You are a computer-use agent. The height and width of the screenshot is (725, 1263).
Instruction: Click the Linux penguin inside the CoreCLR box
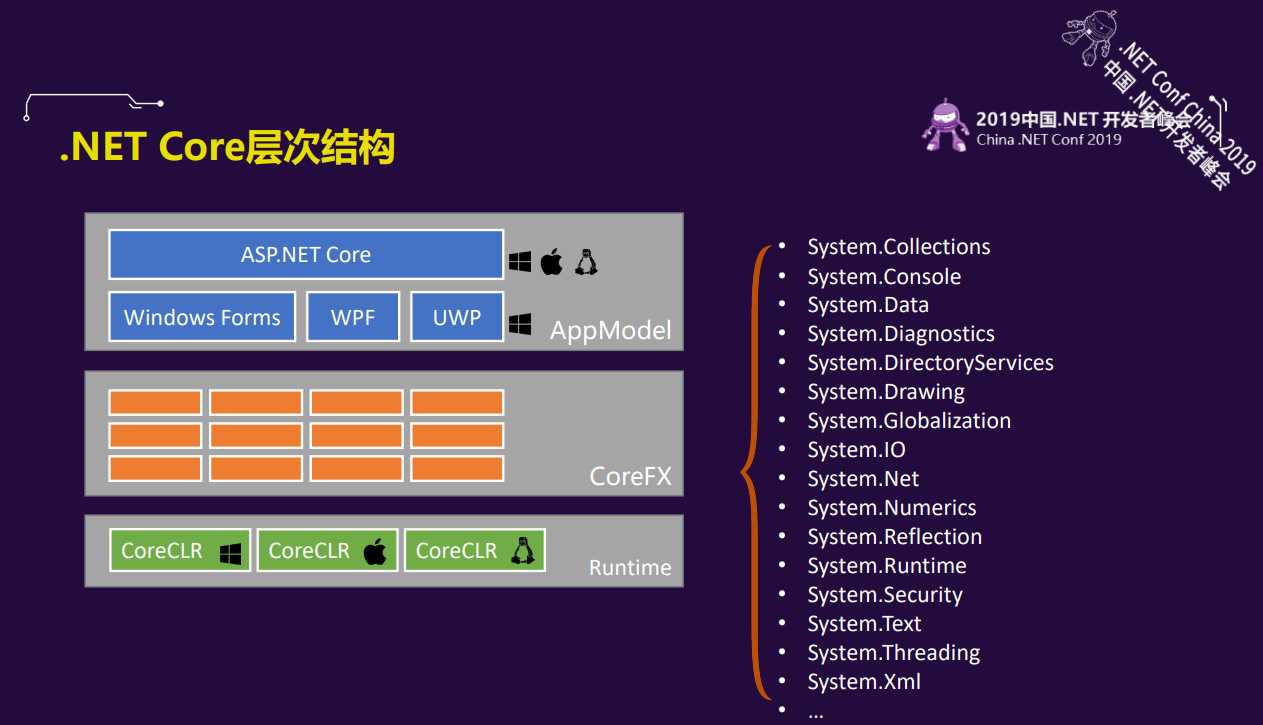pos(522,550)
